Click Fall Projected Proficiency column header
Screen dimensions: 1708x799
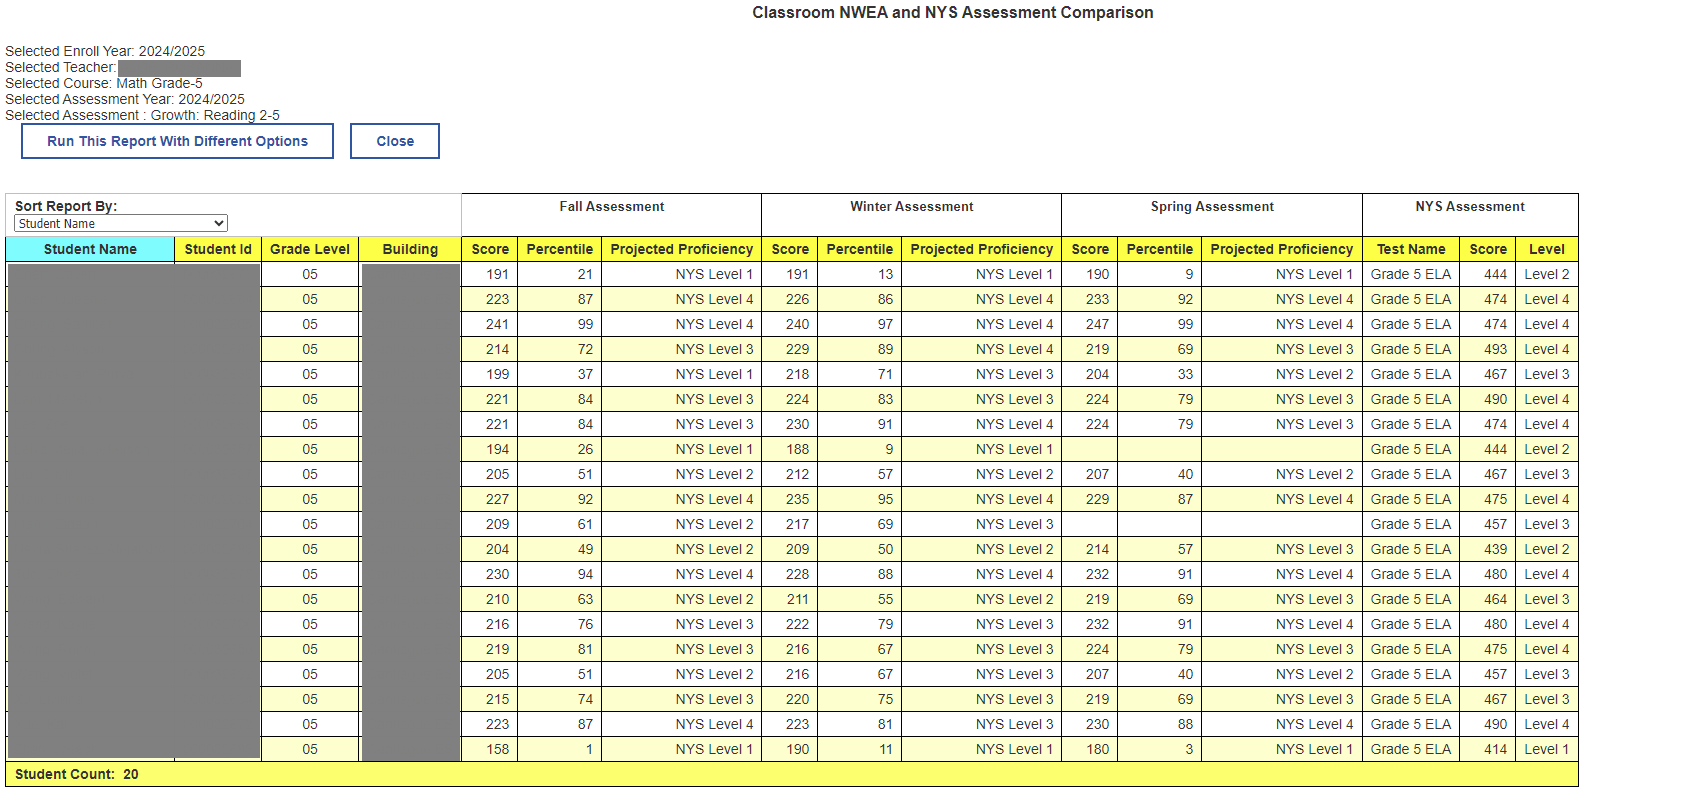tap(681, 249)
